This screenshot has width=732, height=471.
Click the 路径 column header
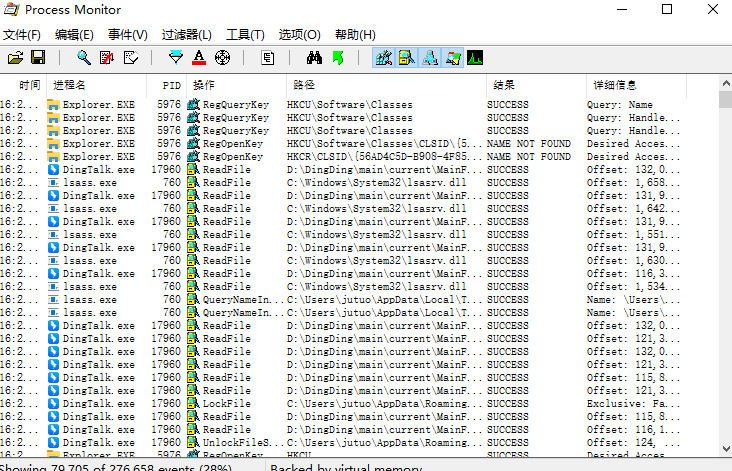click(x=387, y=85)
